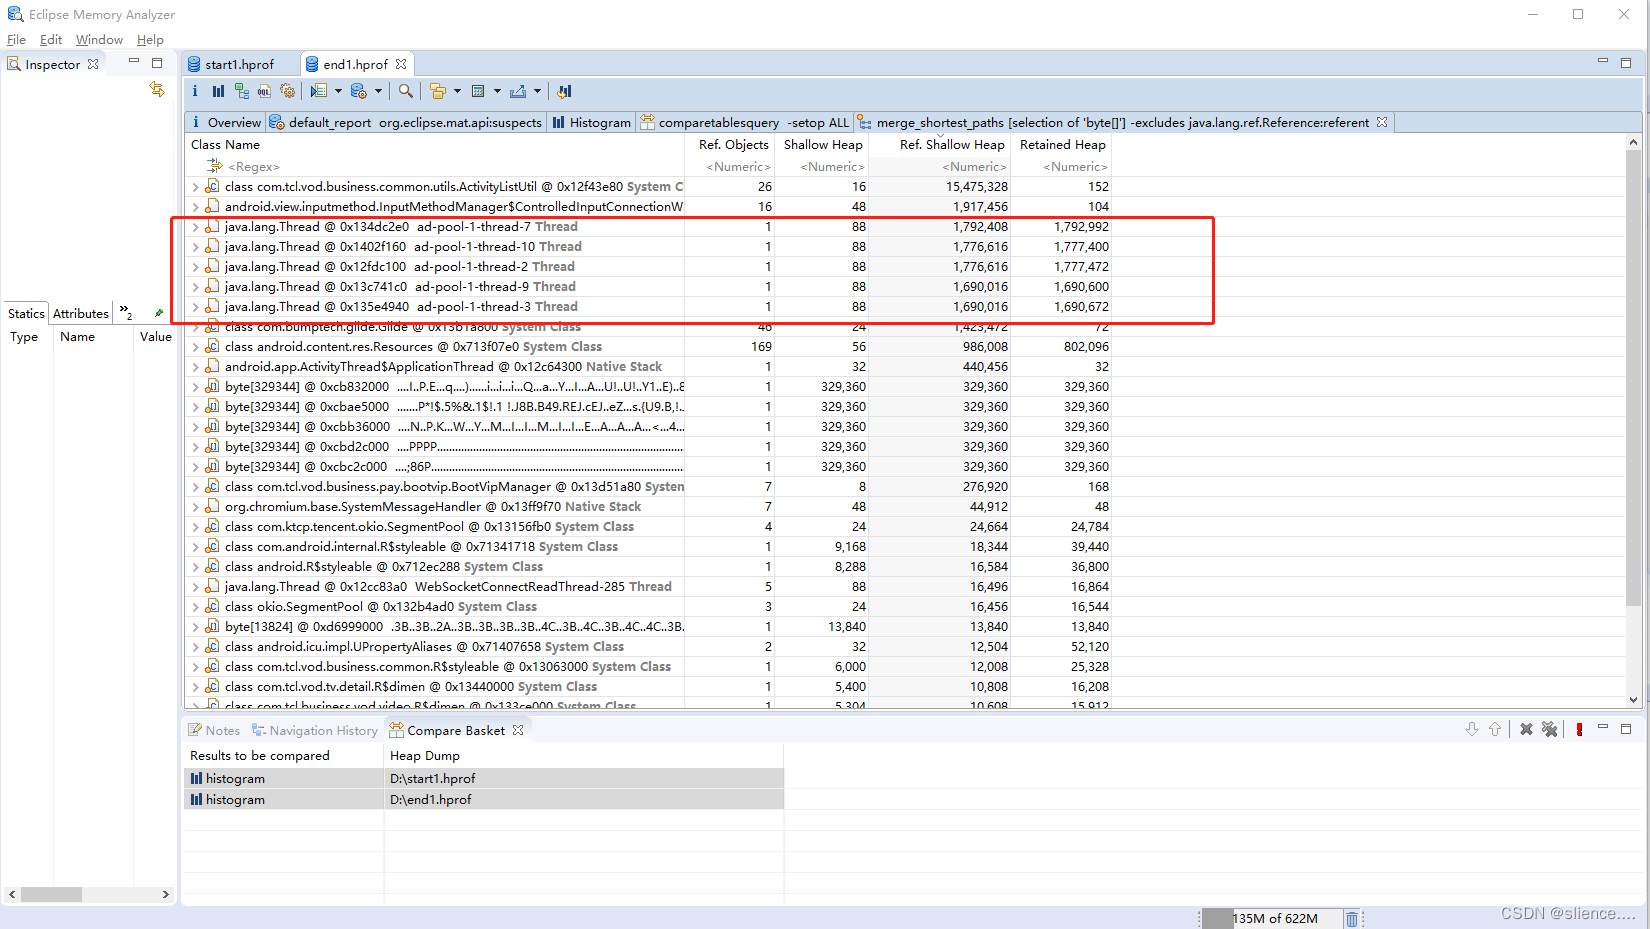Viewport: 1650px width, 929px height.
Task: Switch to the Overview tab
Action: point(225,122)
